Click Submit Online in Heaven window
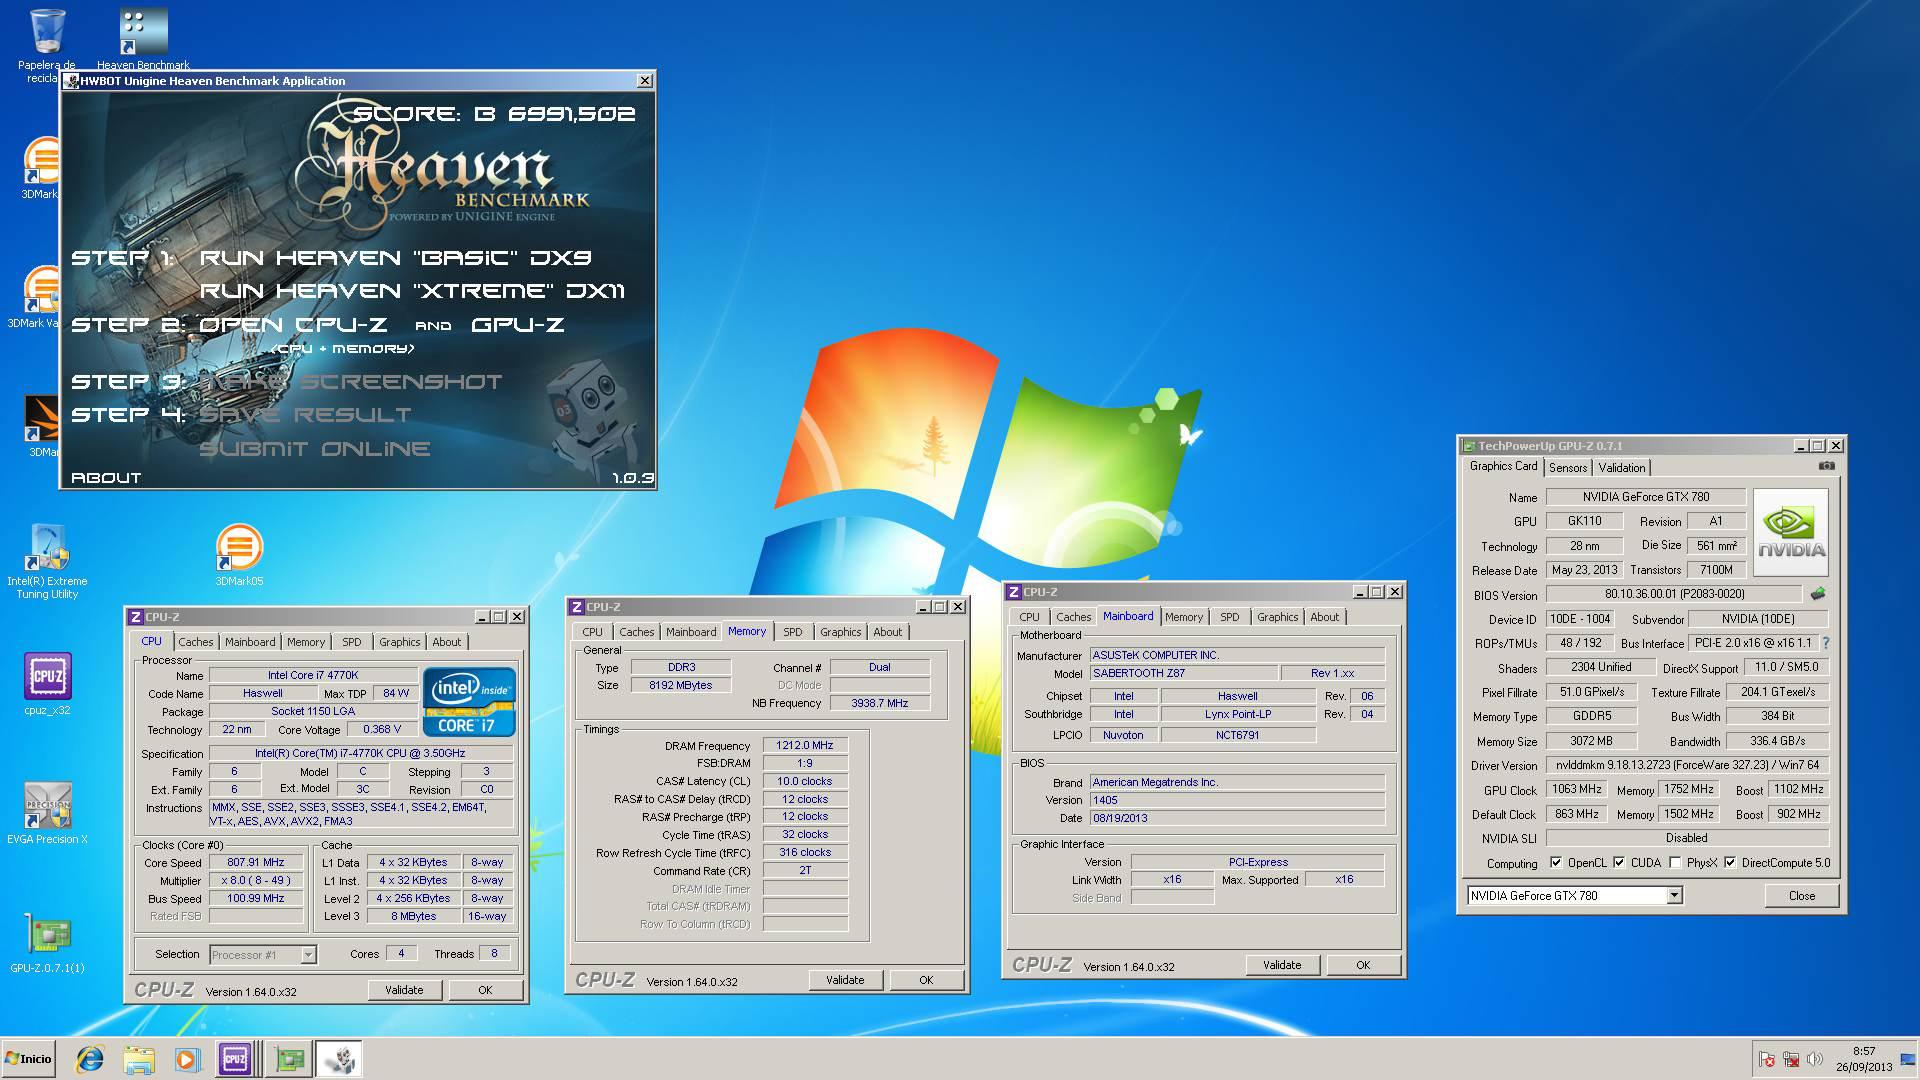This screenshot has width=1920, height=1080. click(315, 449)
